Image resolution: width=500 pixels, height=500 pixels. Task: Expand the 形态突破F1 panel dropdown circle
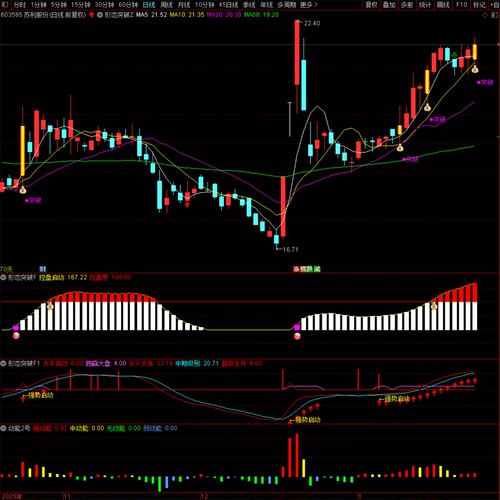tap(3, 363)
